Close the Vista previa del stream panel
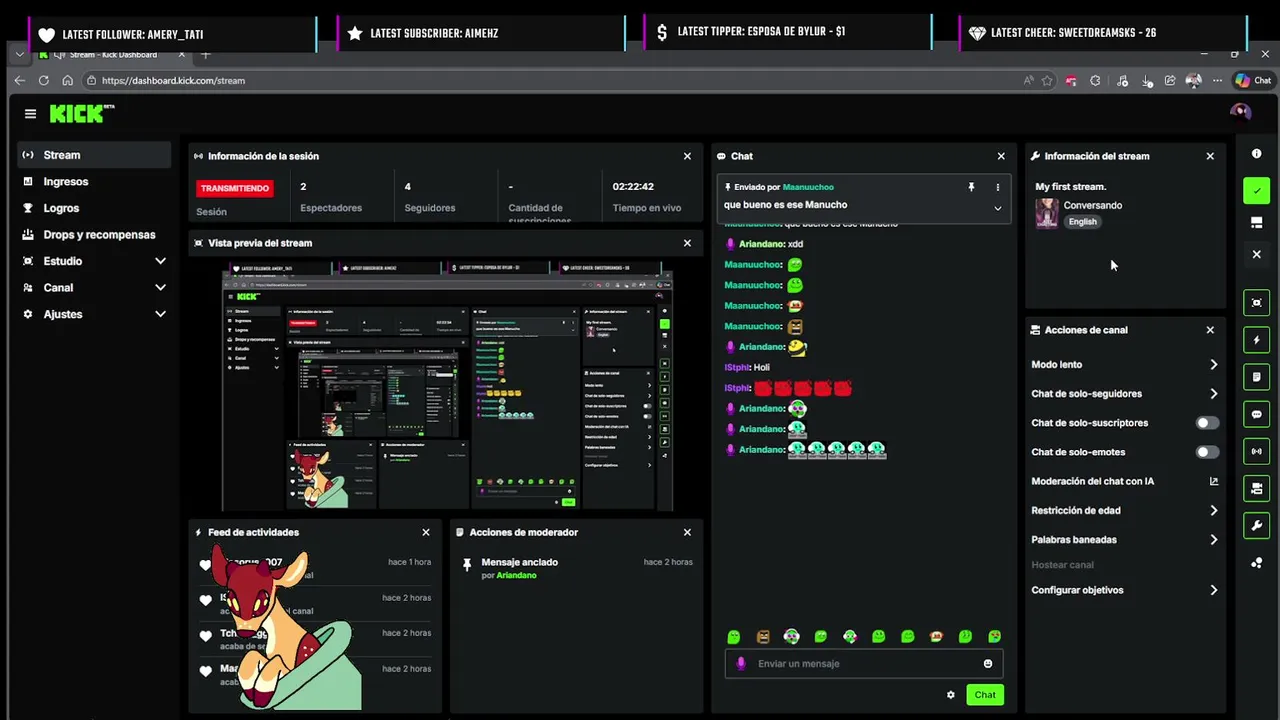The width and height of the screenshot is (1280, 720). (687, 243)
